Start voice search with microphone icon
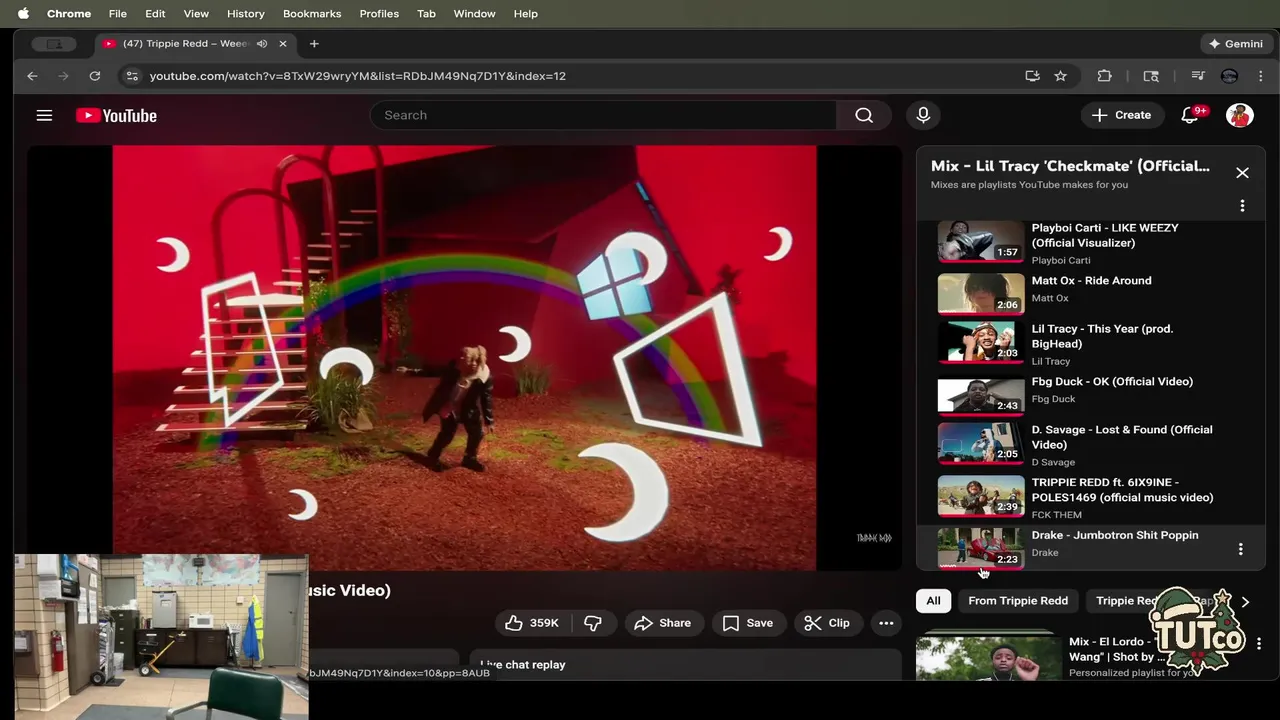 point(923,115)
